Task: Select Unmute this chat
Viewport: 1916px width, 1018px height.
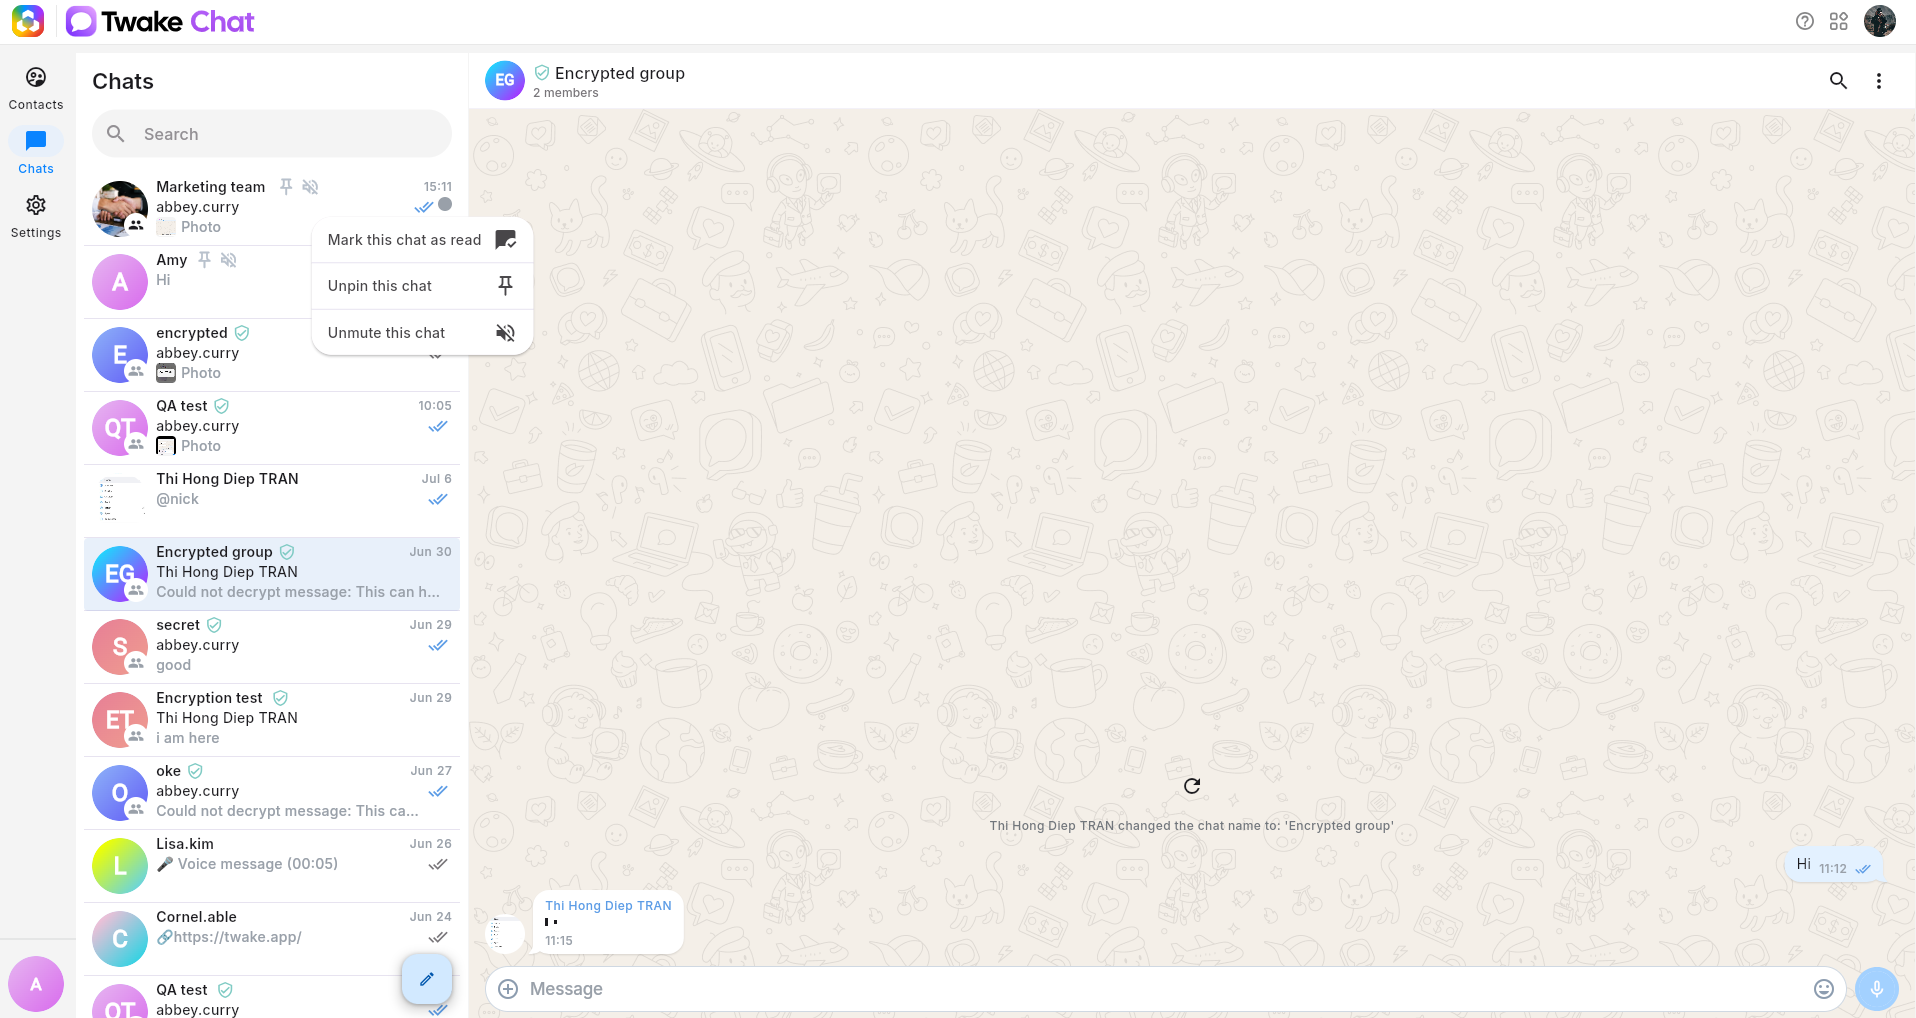Action: 422,333
